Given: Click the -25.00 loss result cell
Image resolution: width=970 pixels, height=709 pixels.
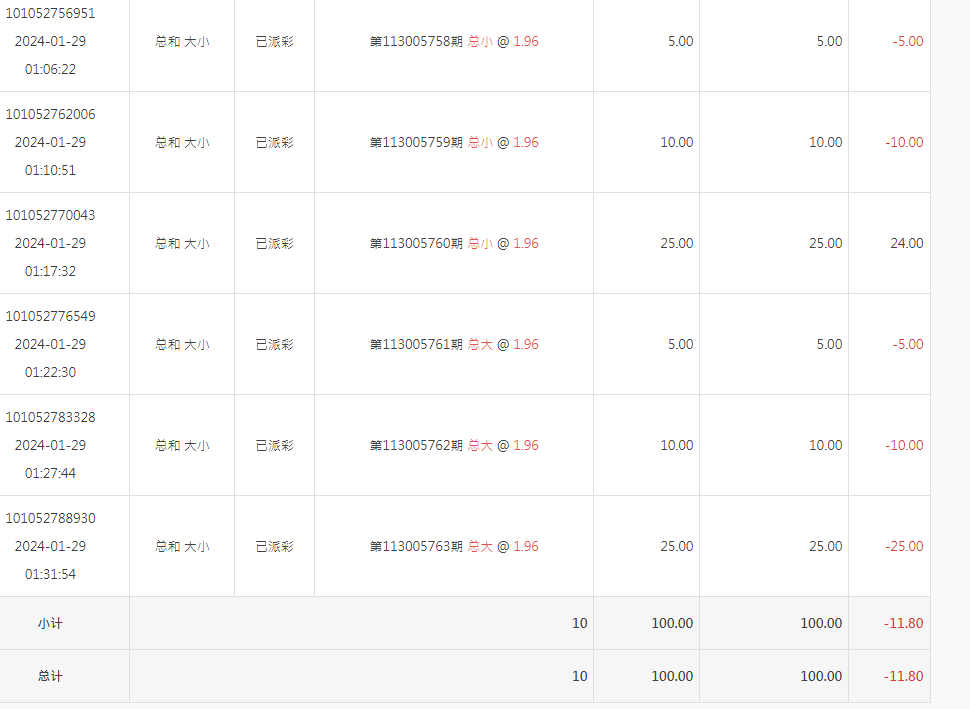Looking at the screenshot, I should point(904,546).
